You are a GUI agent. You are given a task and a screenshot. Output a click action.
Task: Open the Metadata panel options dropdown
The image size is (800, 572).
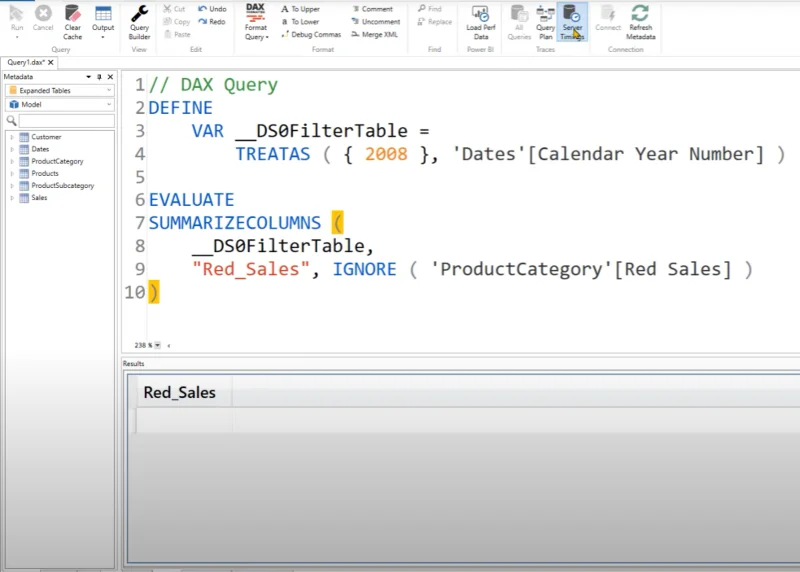click(x=89, y=77)
